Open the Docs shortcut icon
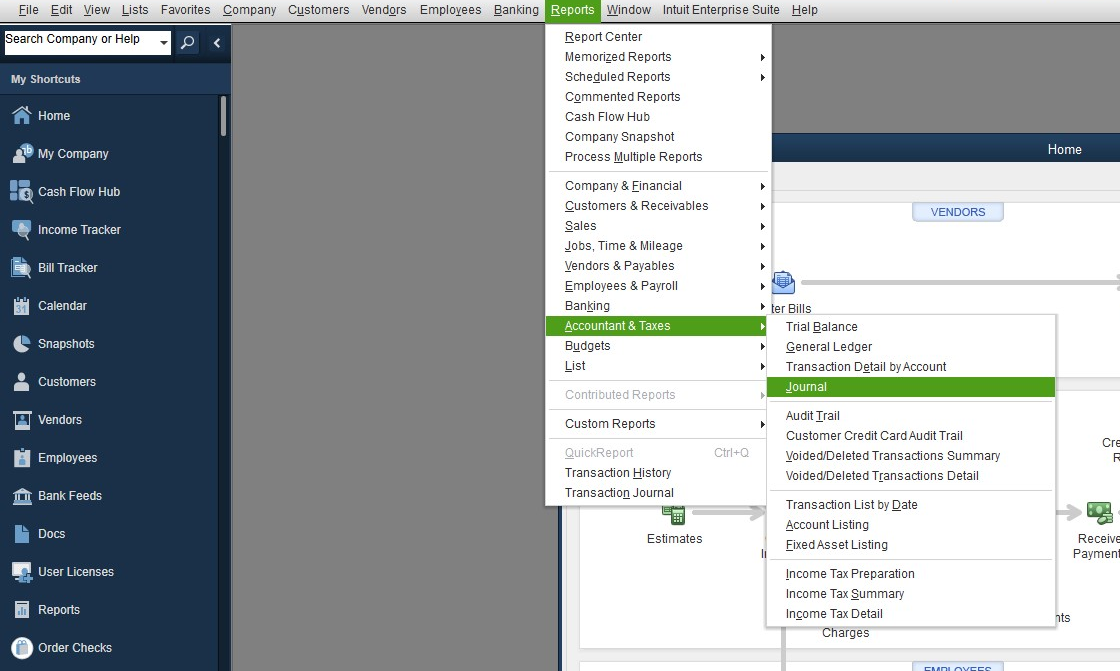1120x671 pixels. coord(22,533)
